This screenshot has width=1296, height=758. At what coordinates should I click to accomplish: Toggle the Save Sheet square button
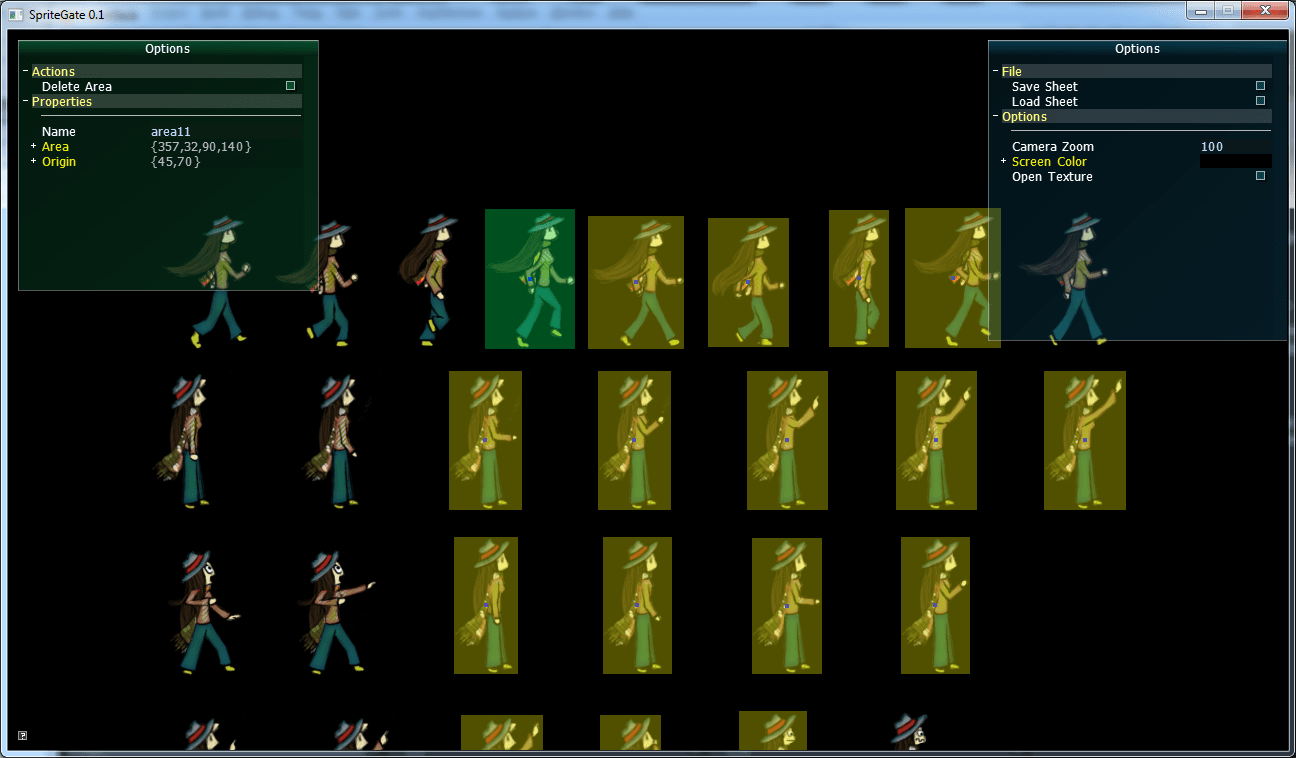[x=1260, y=86]
